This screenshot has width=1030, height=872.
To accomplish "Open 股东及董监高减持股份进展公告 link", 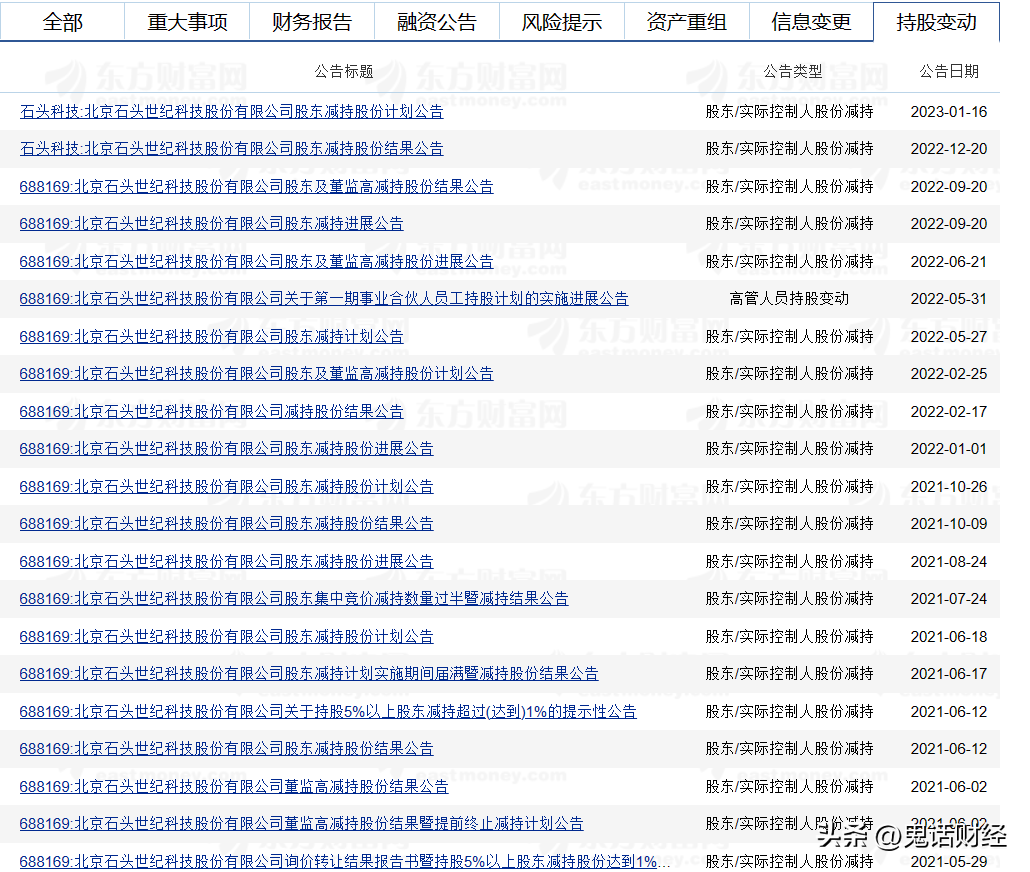I will click(x=257, y=262).
